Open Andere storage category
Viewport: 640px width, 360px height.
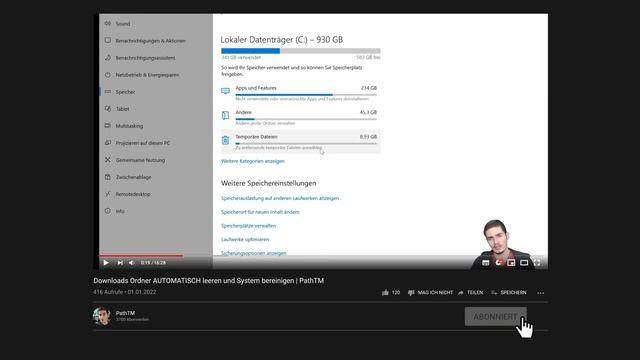click(x=301, y=118)
